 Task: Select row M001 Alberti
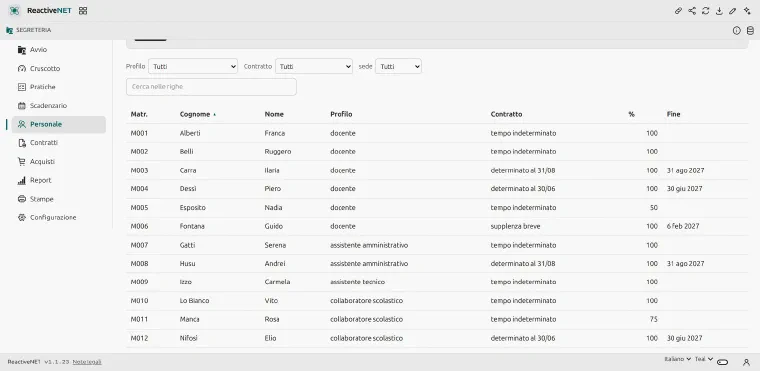click(x=437, y=133)
